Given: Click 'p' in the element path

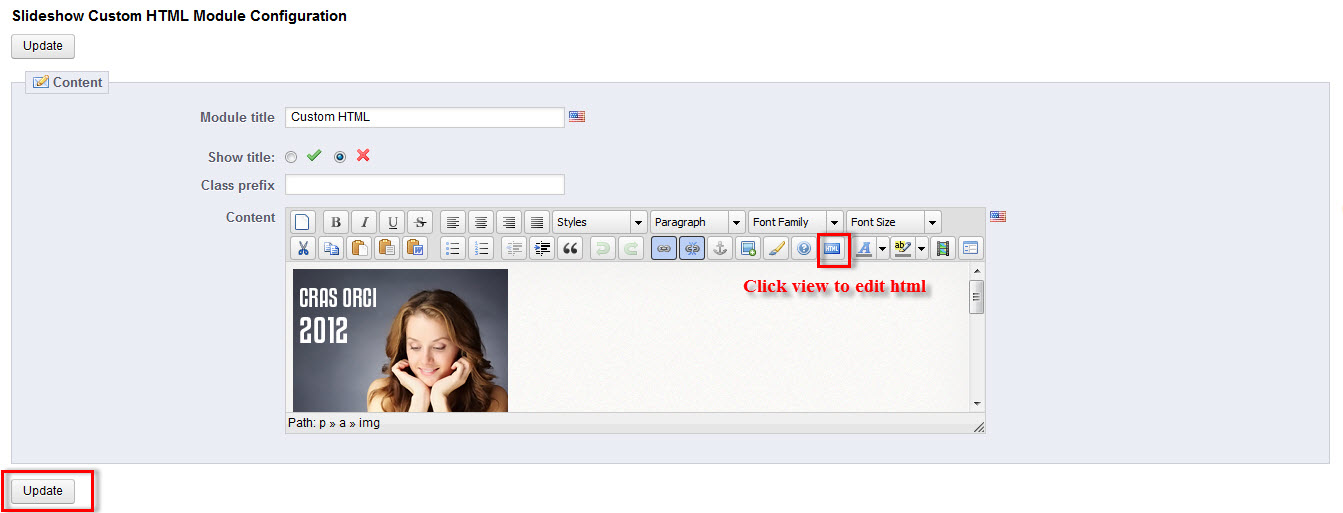Looking at the screenshot, I should coord(322,423).
